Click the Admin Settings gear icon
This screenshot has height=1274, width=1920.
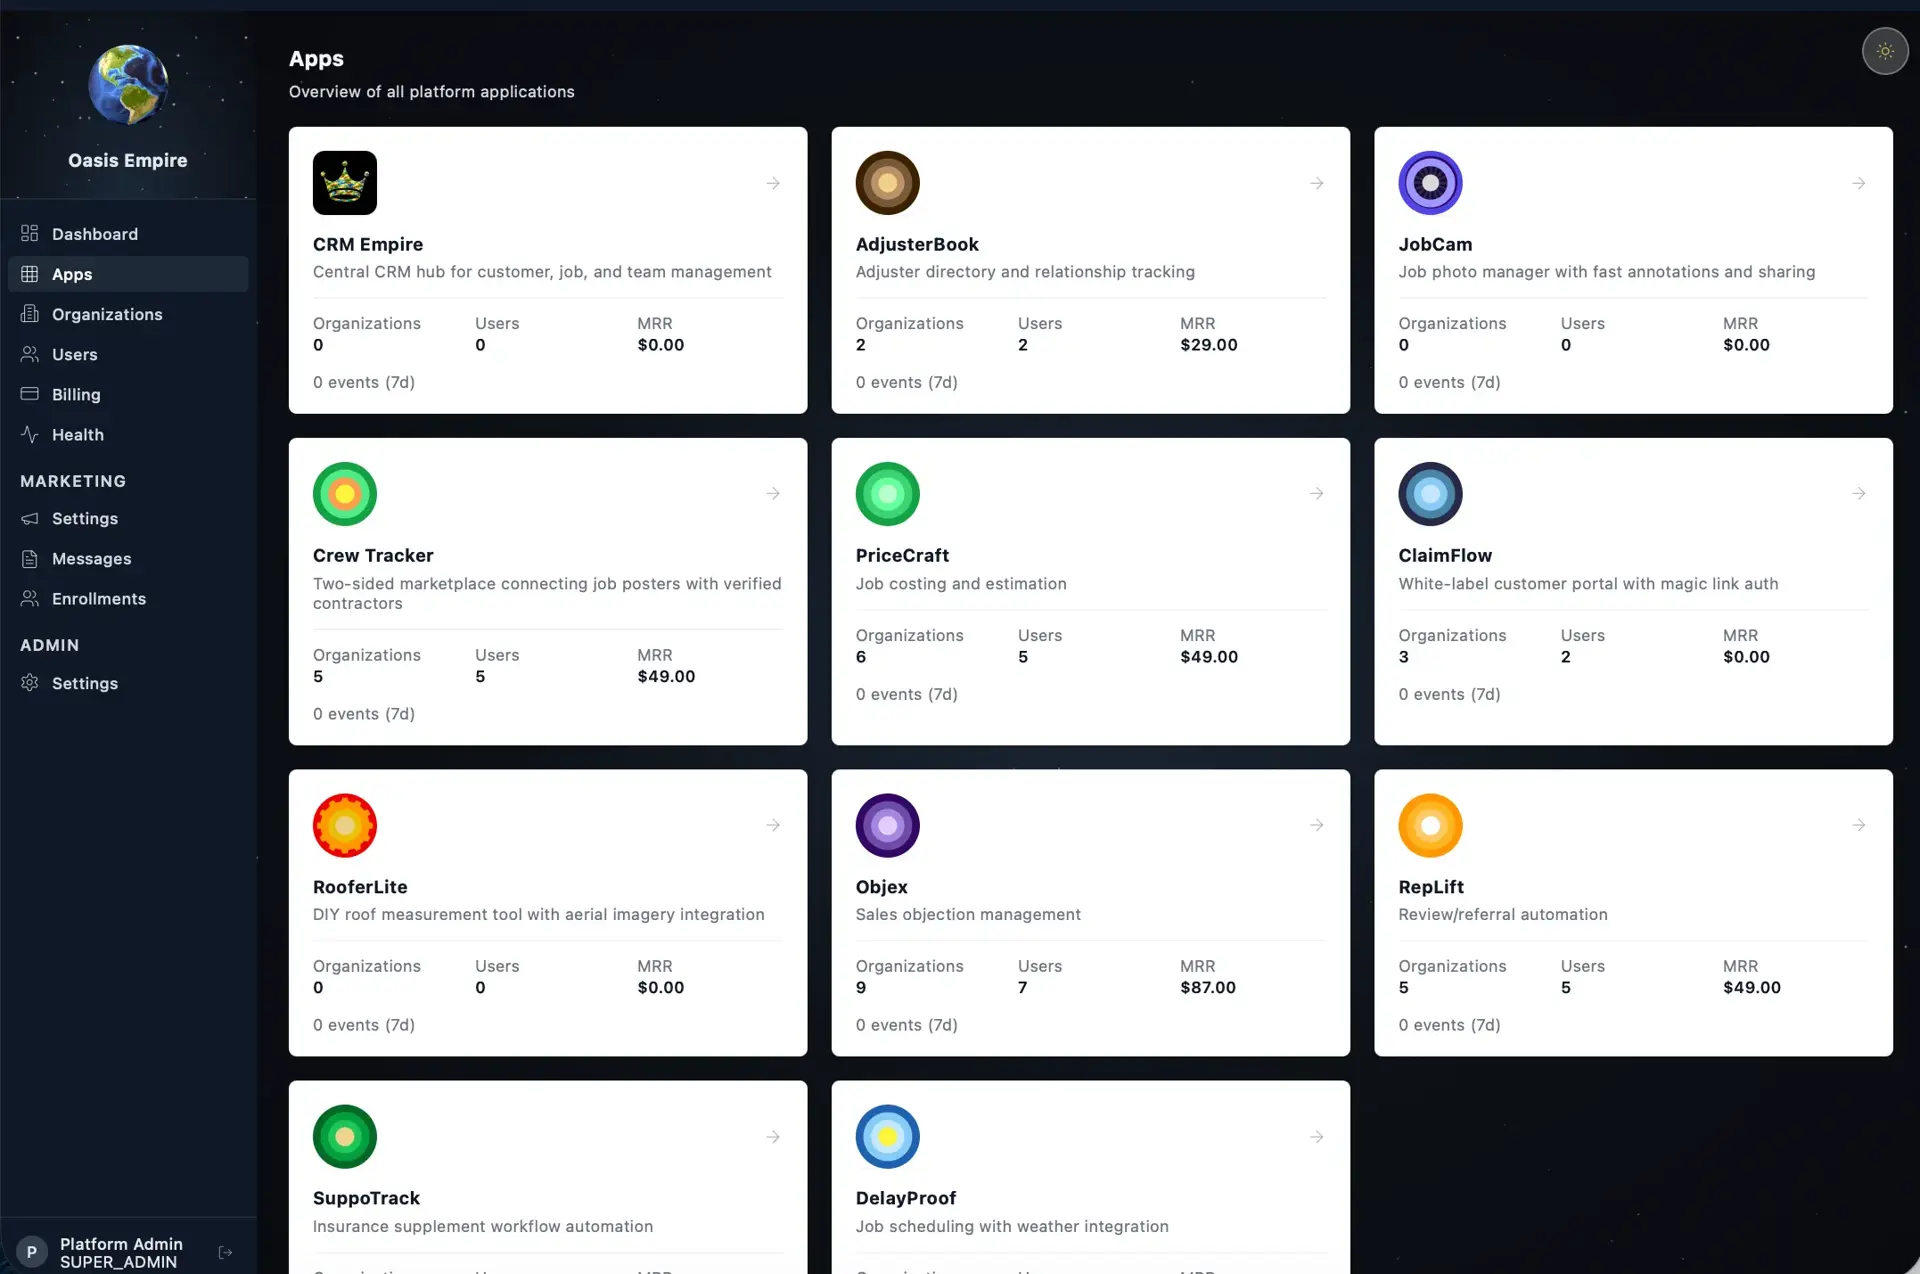pos(30,682)
